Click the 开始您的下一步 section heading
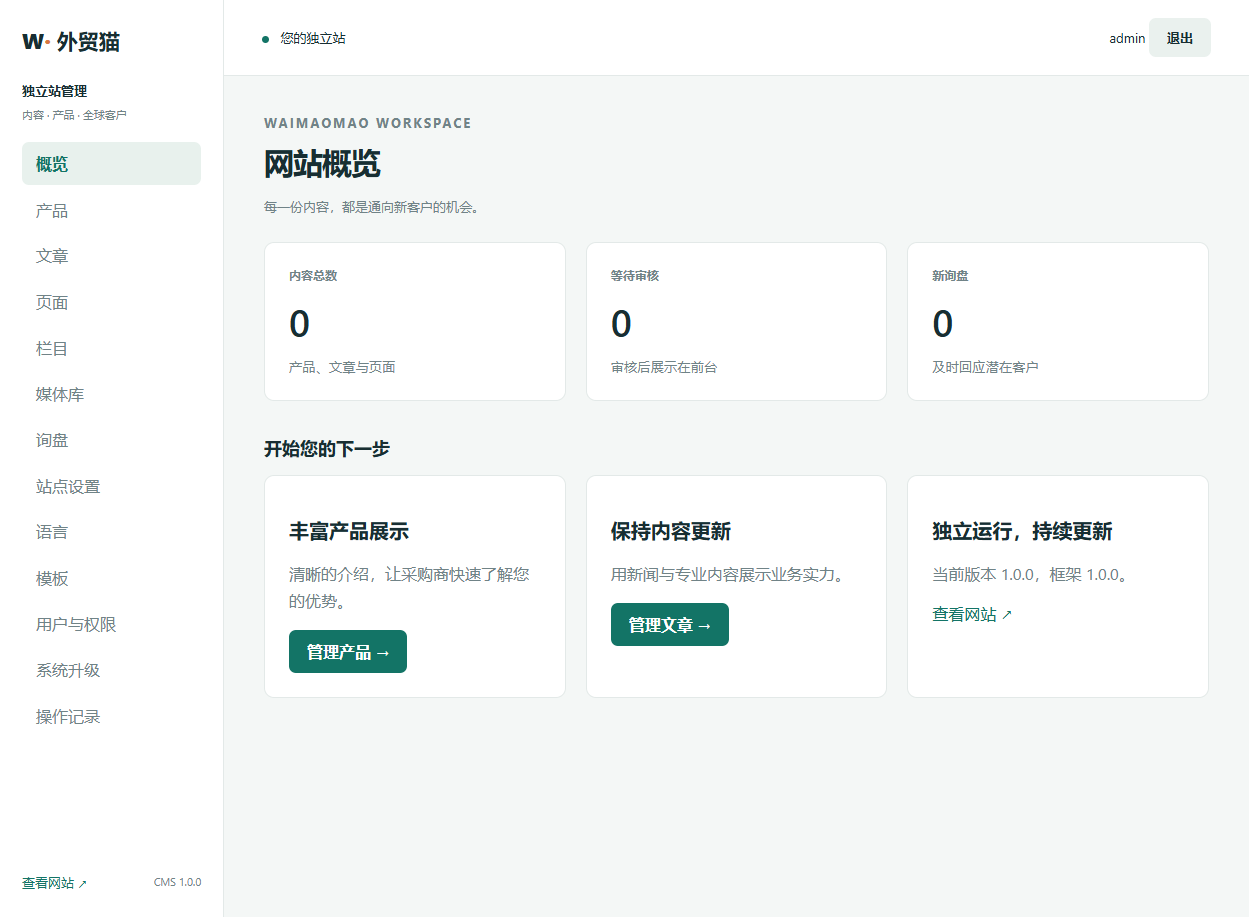 pos(327,449)
